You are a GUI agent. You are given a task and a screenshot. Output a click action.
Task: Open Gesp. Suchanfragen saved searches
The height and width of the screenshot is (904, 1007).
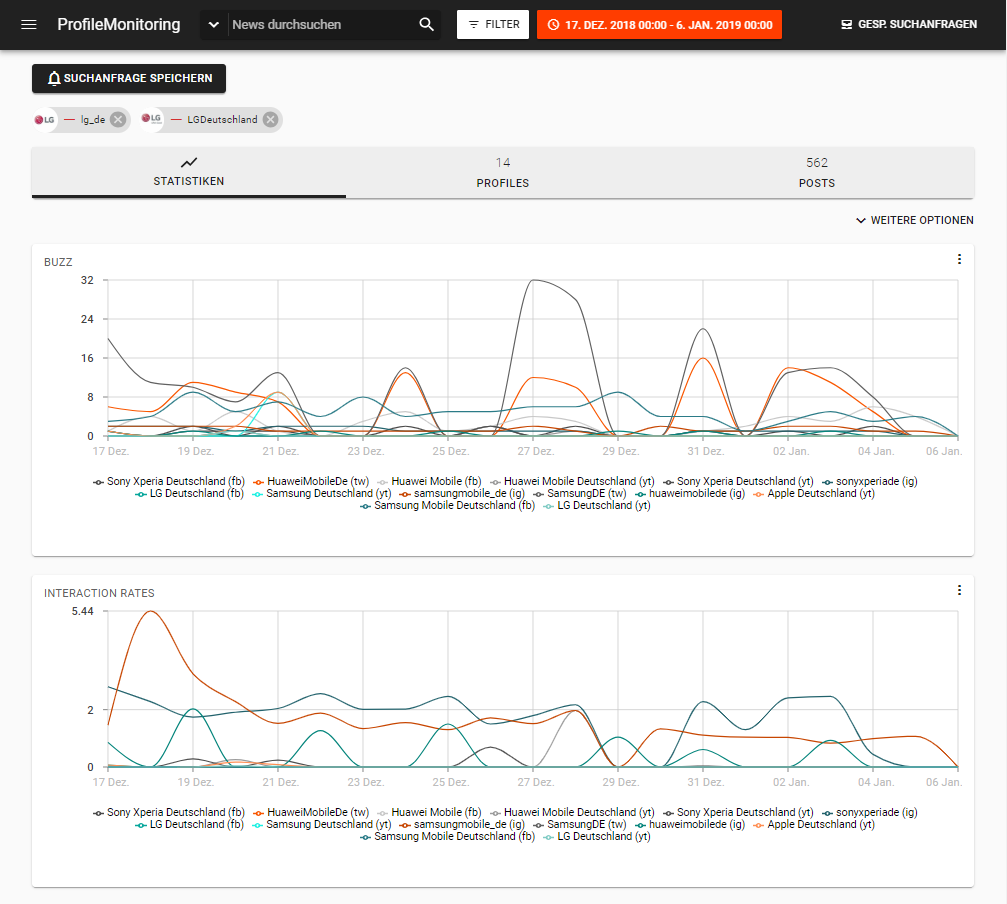click(x=909, y=24)
